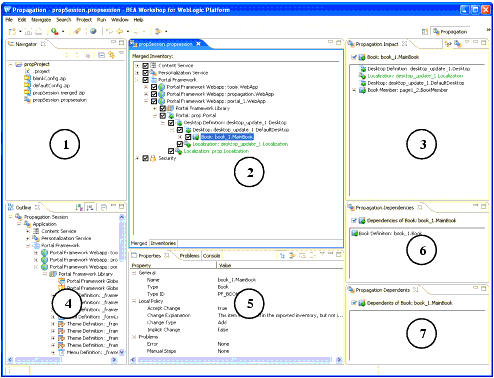Toggle checkbox for Portal Framework Library in editor
This screenshot has width=494, height=378.
pos(163,108)
